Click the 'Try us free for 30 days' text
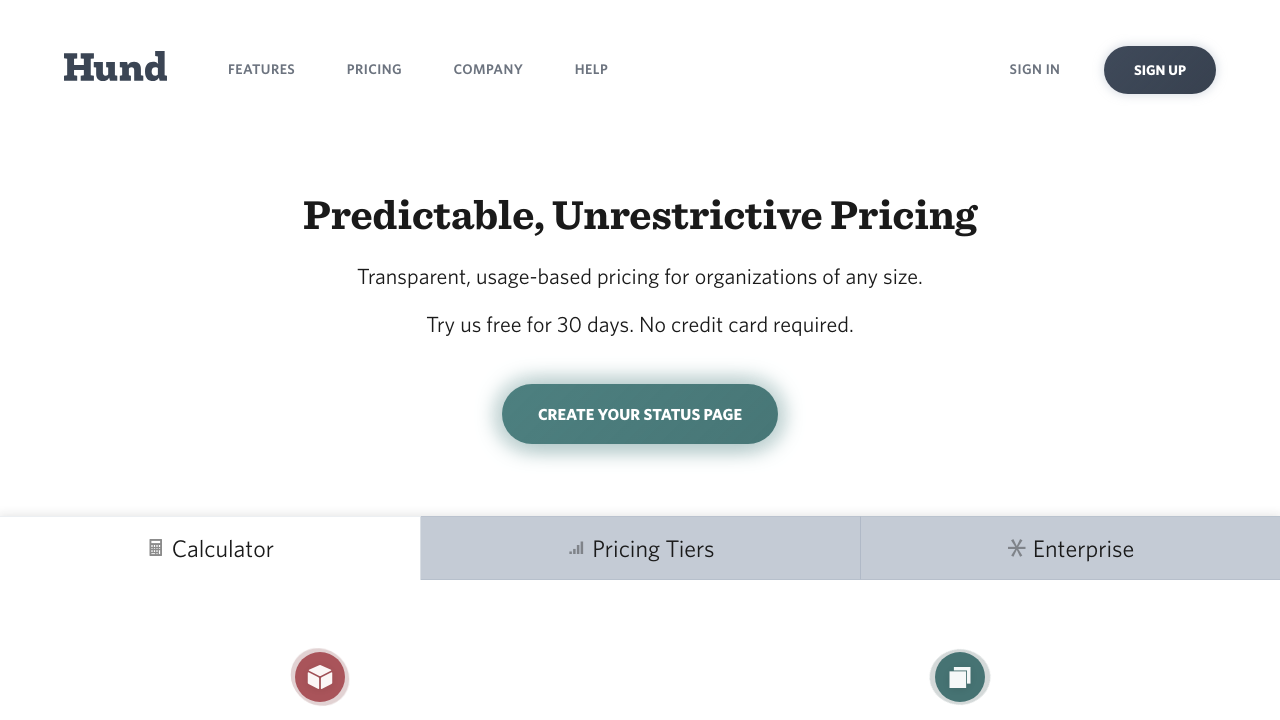 (x=530, y=325)
